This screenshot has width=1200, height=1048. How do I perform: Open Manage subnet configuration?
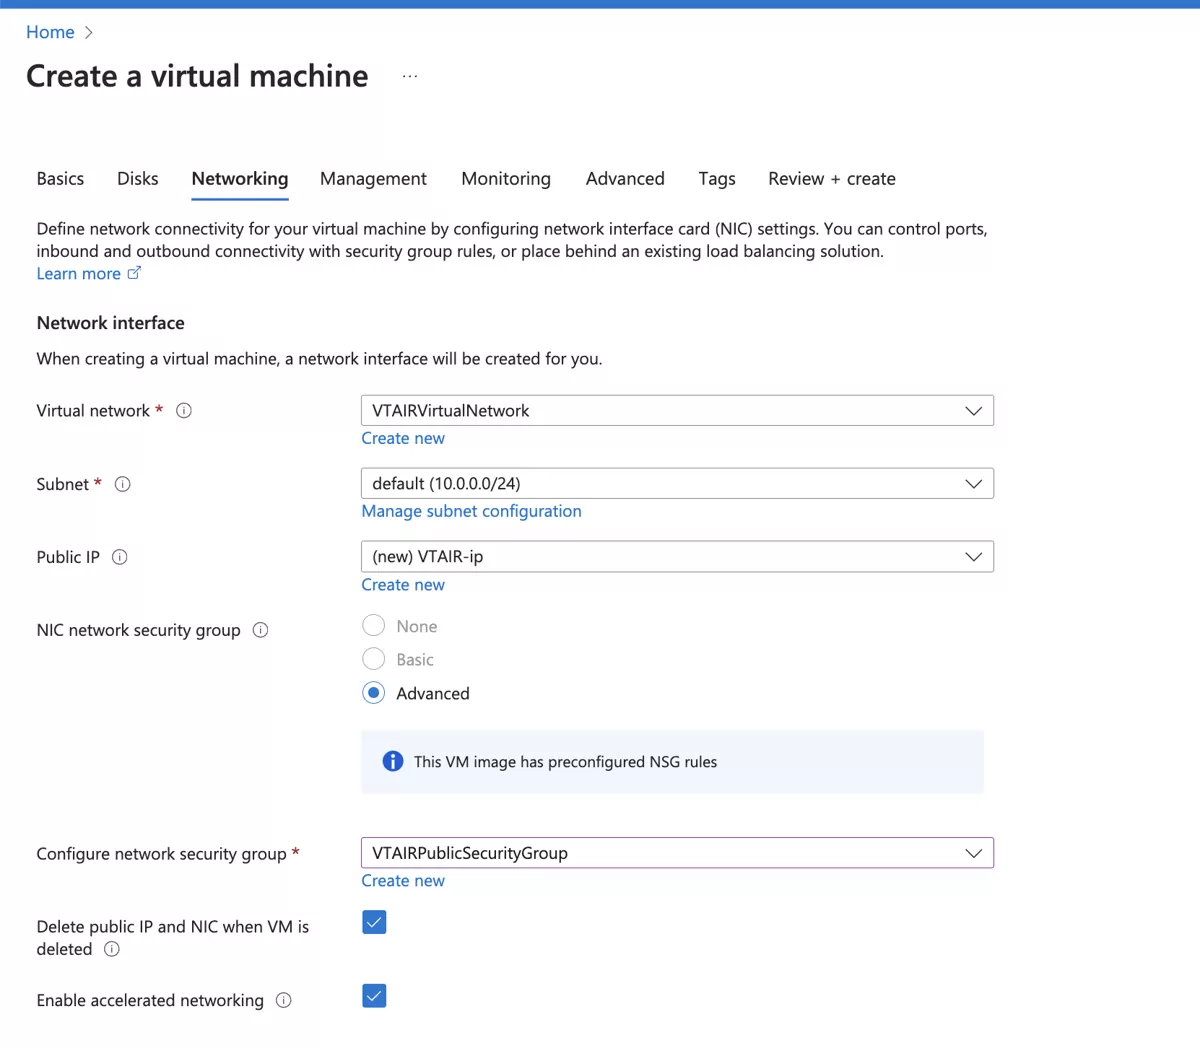[471, 511]
